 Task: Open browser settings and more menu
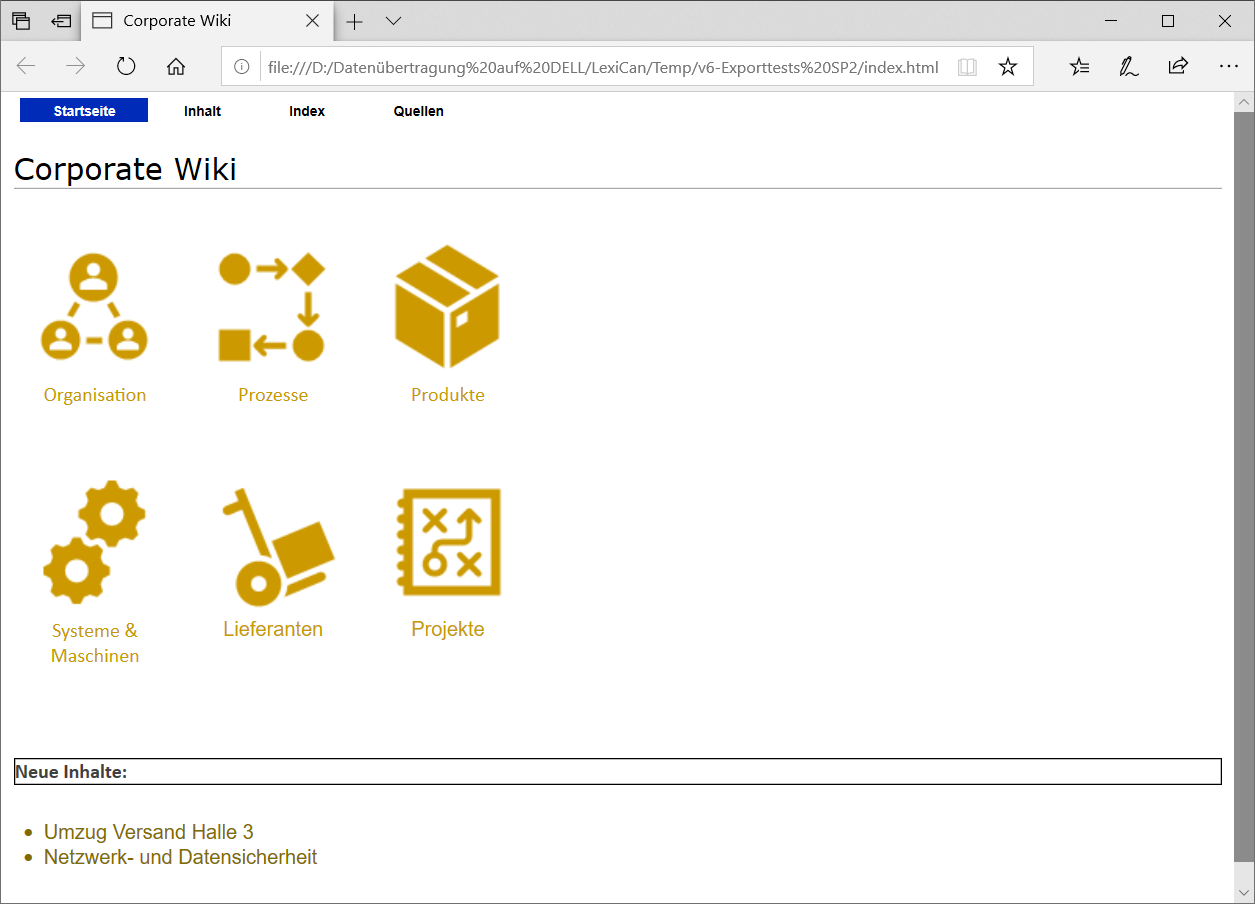1229,67
